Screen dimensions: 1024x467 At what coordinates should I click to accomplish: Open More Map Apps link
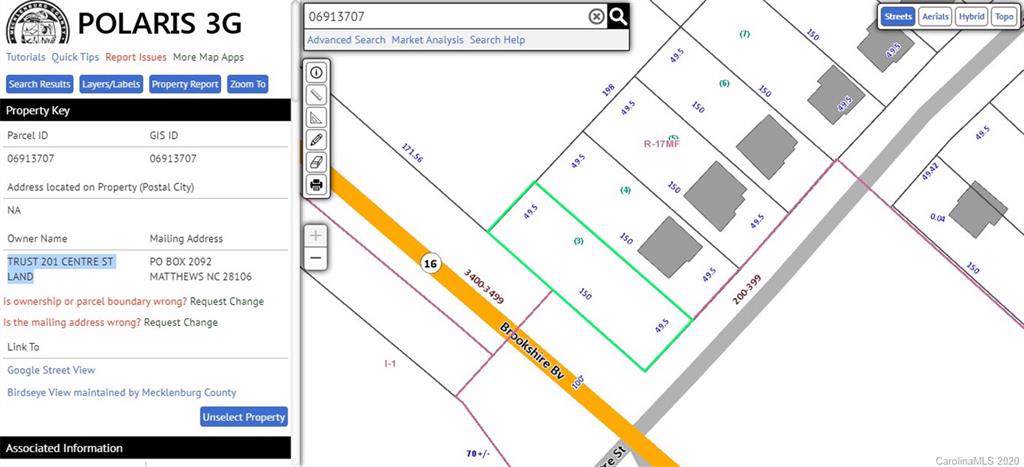click(208, 57)
